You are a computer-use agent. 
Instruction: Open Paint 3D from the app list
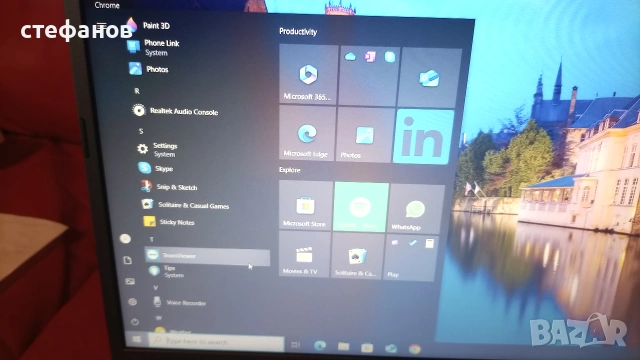[149, 25]
